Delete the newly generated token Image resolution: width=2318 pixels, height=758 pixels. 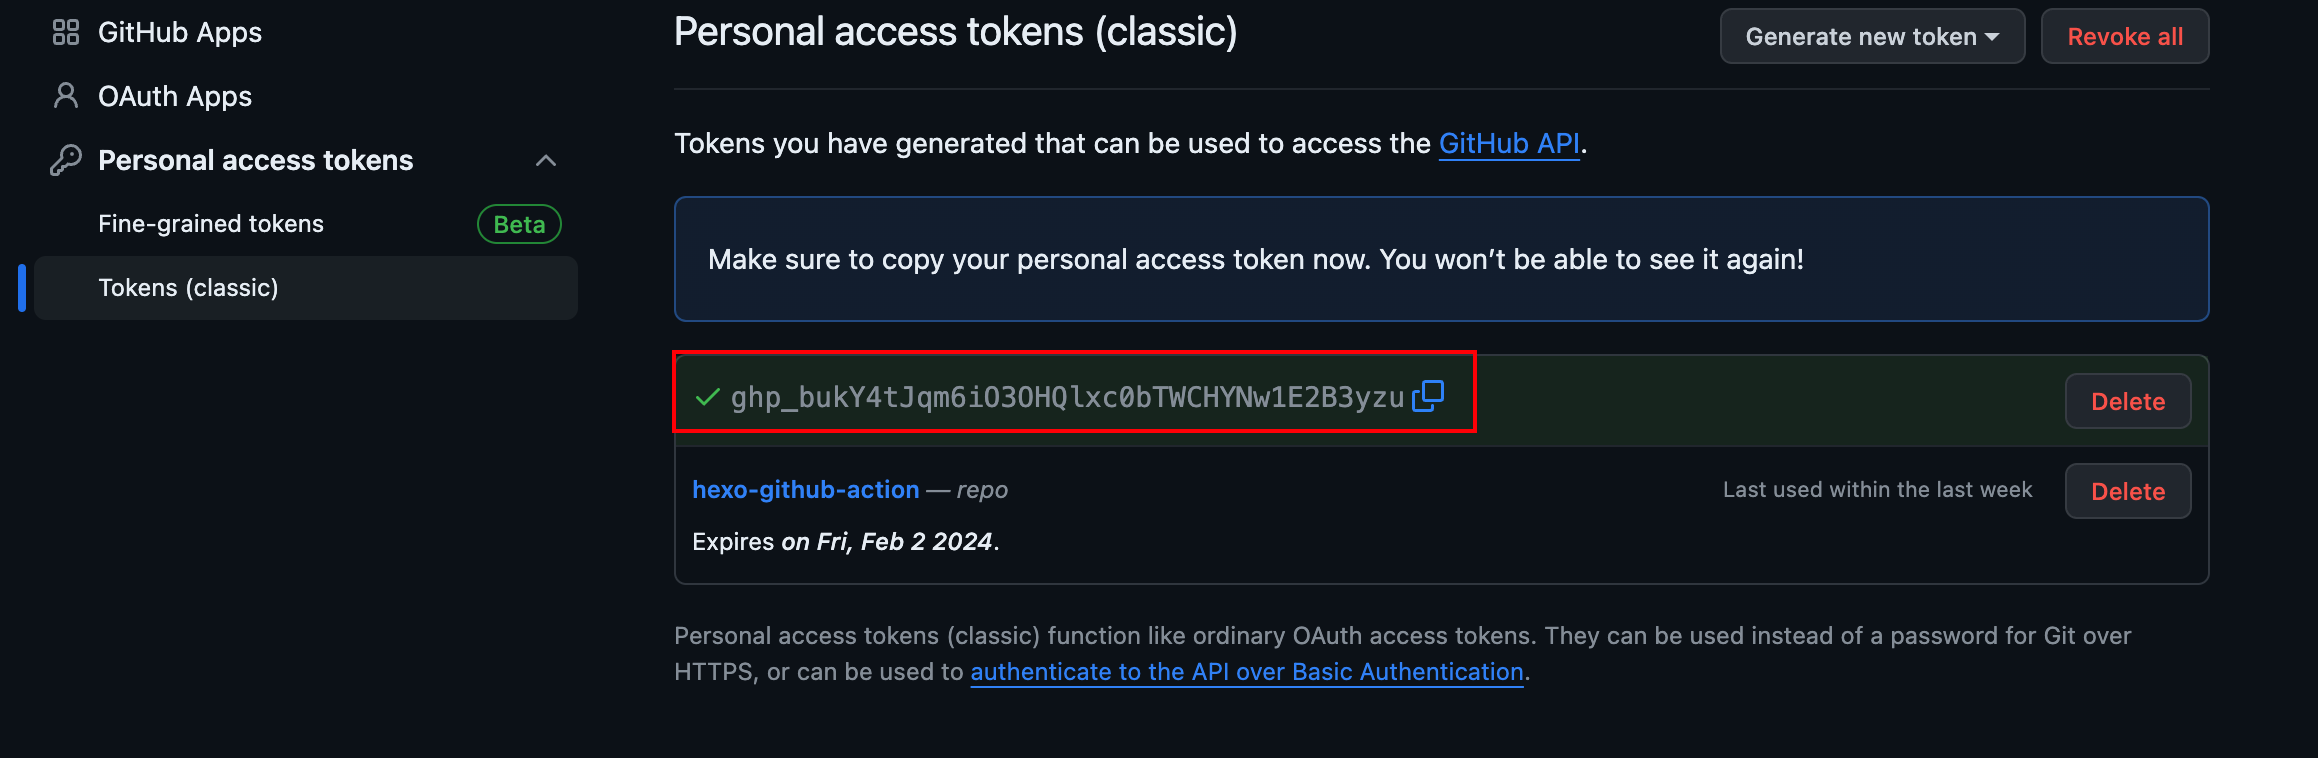click(2128, 401)
